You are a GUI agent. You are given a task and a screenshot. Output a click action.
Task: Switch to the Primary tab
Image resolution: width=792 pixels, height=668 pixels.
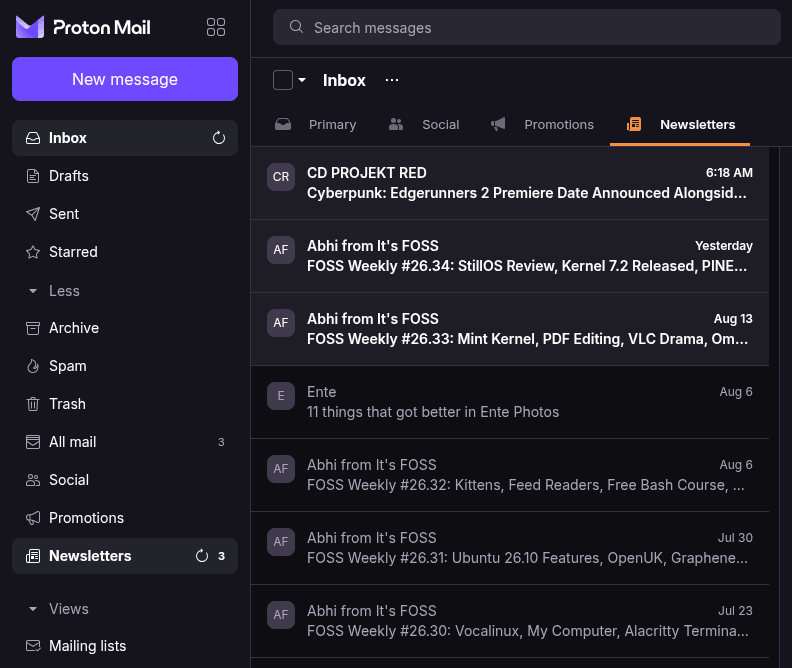[316, 125]
